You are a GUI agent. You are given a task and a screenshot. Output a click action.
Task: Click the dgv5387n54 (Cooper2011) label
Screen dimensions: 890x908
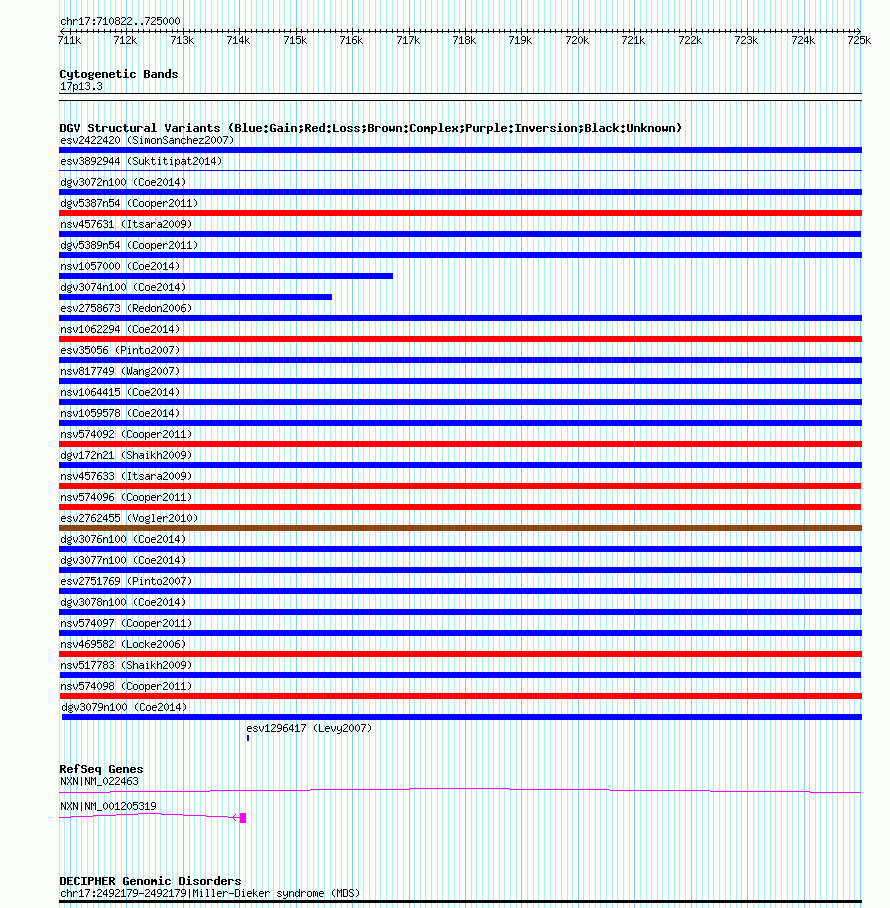(129, 203)
